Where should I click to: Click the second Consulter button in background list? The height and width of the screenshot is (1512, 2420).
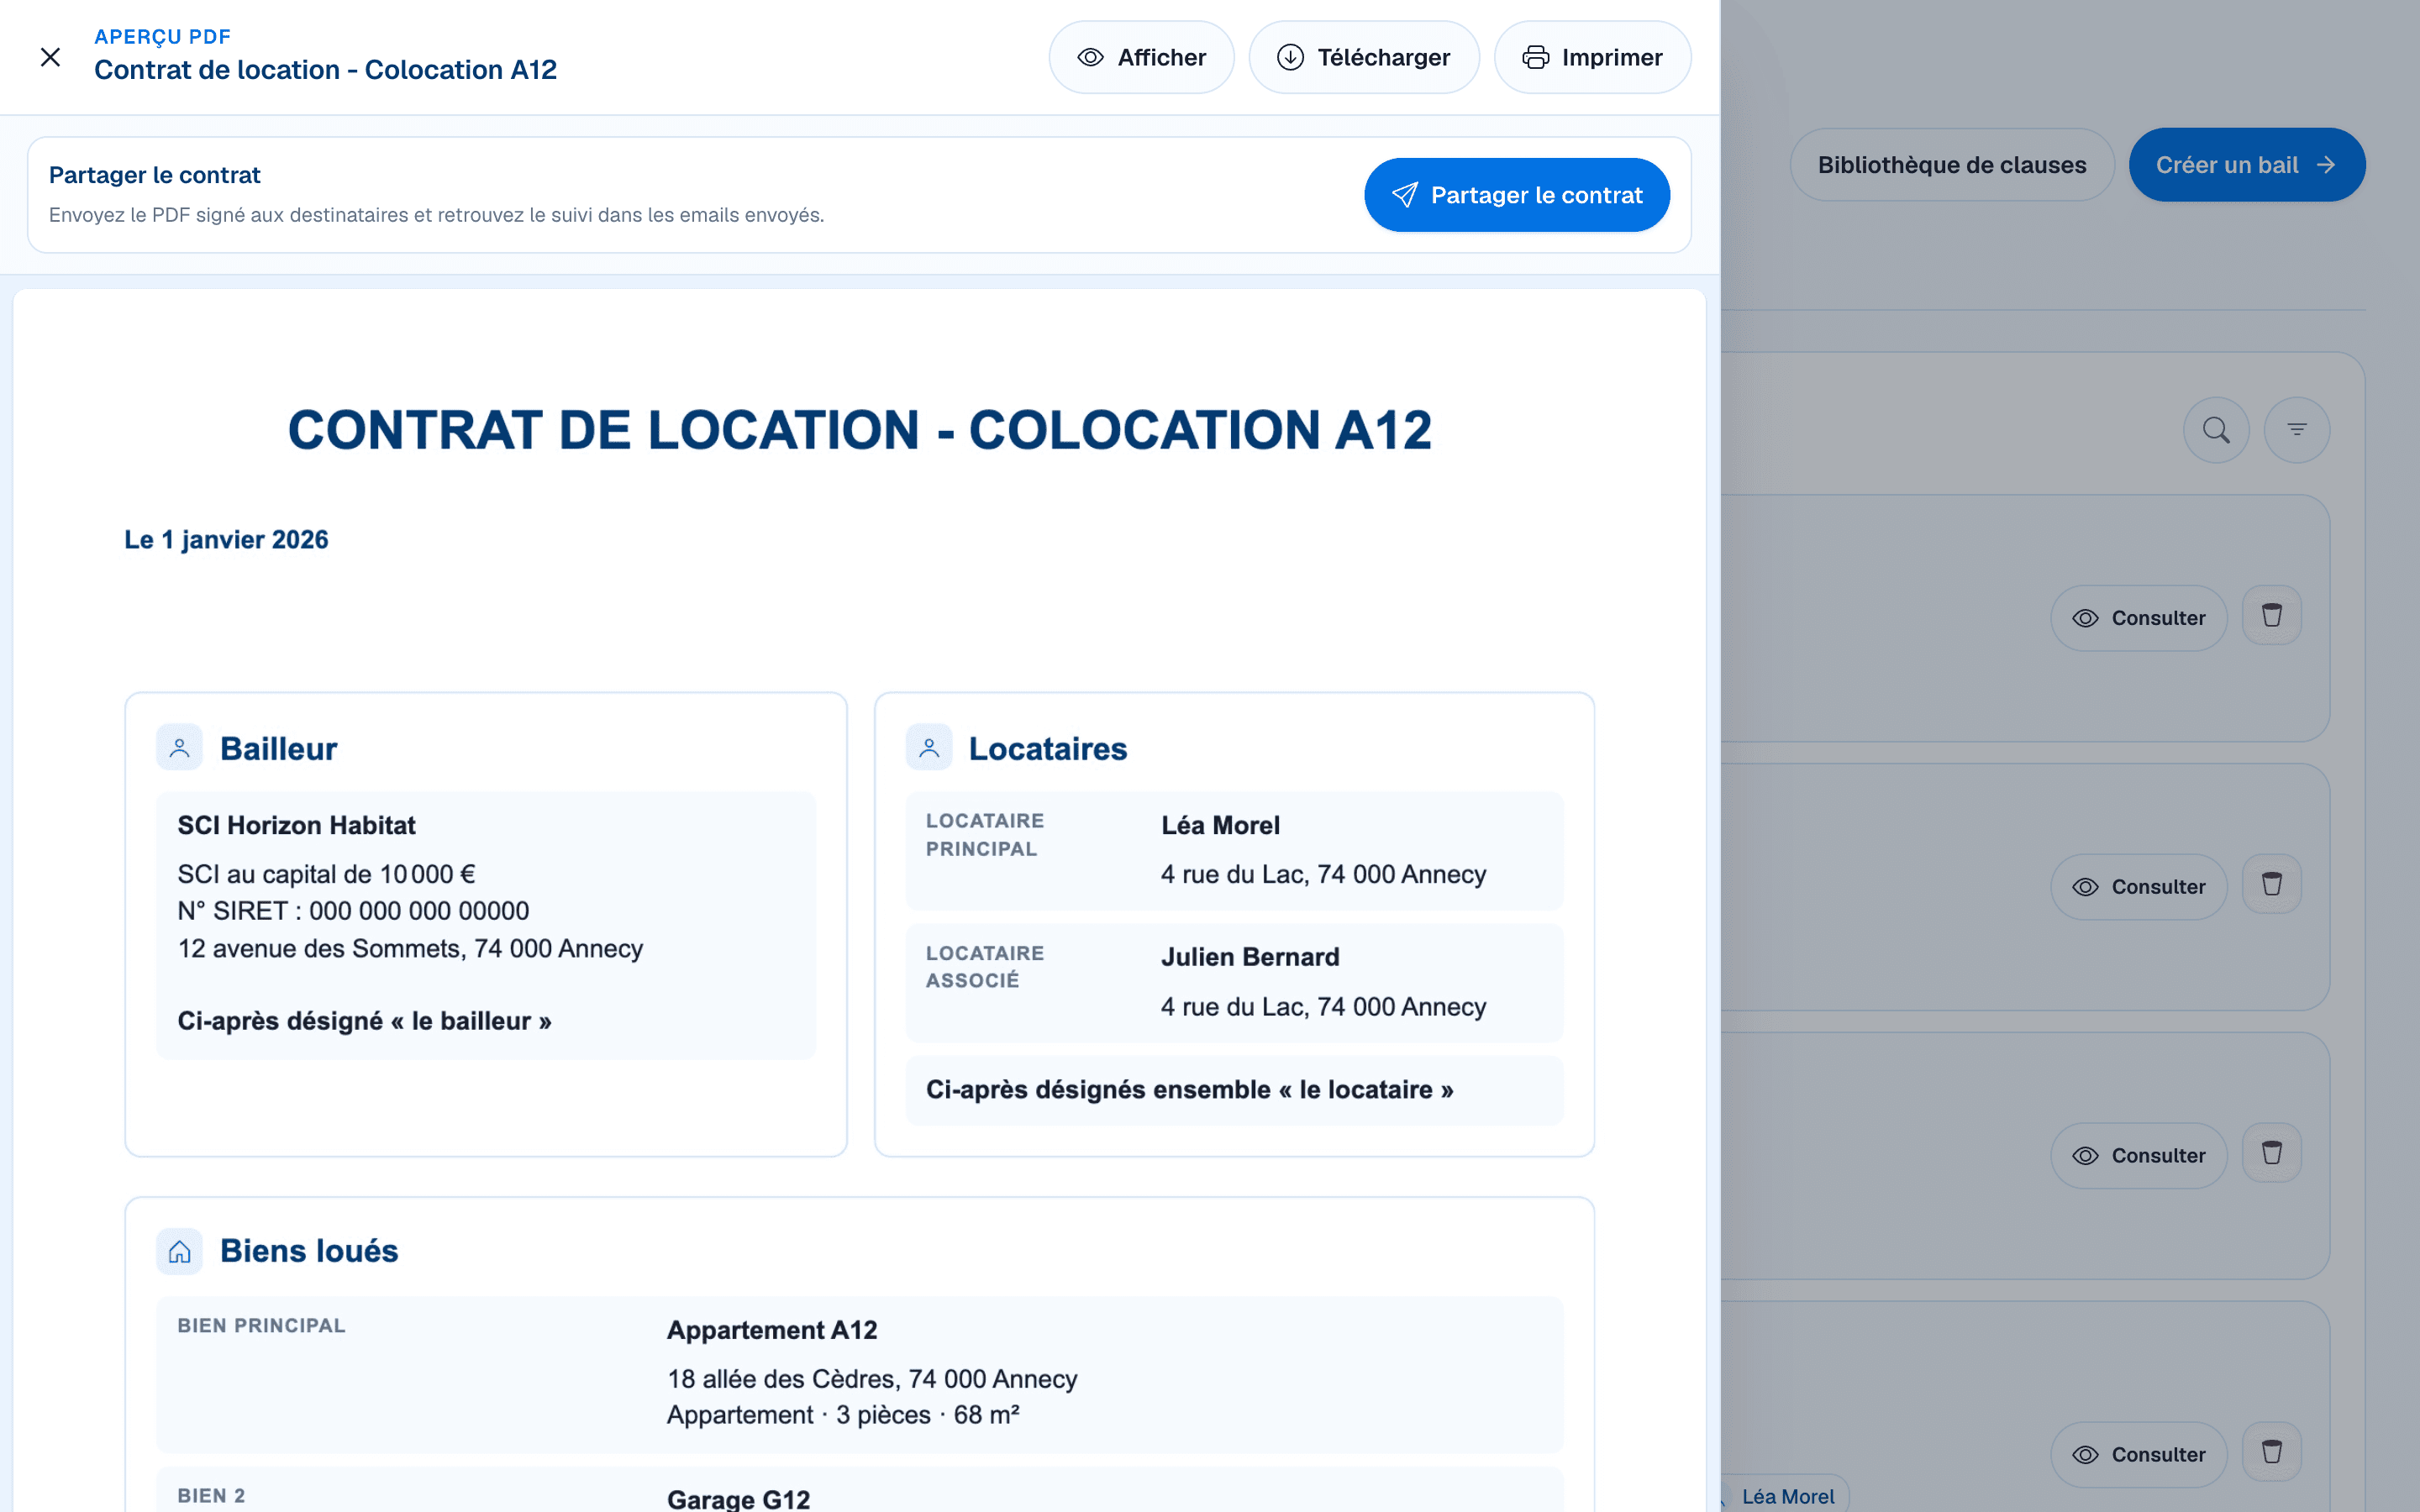pyautogui.click(x=2139, y=887)
